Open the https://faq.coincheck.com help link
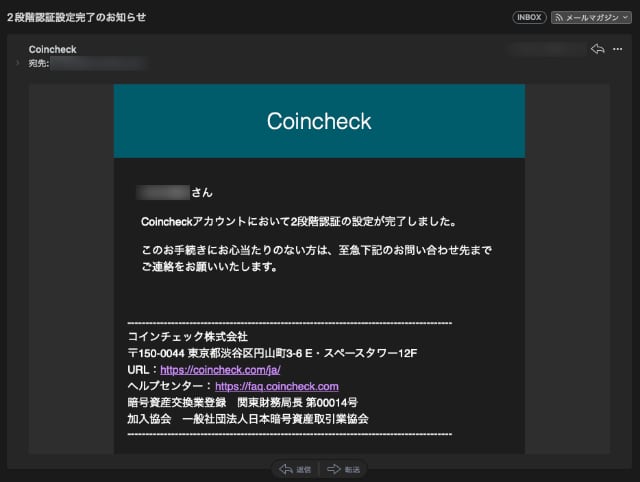The height and width of the screenshot is (482, 640). 277,386
